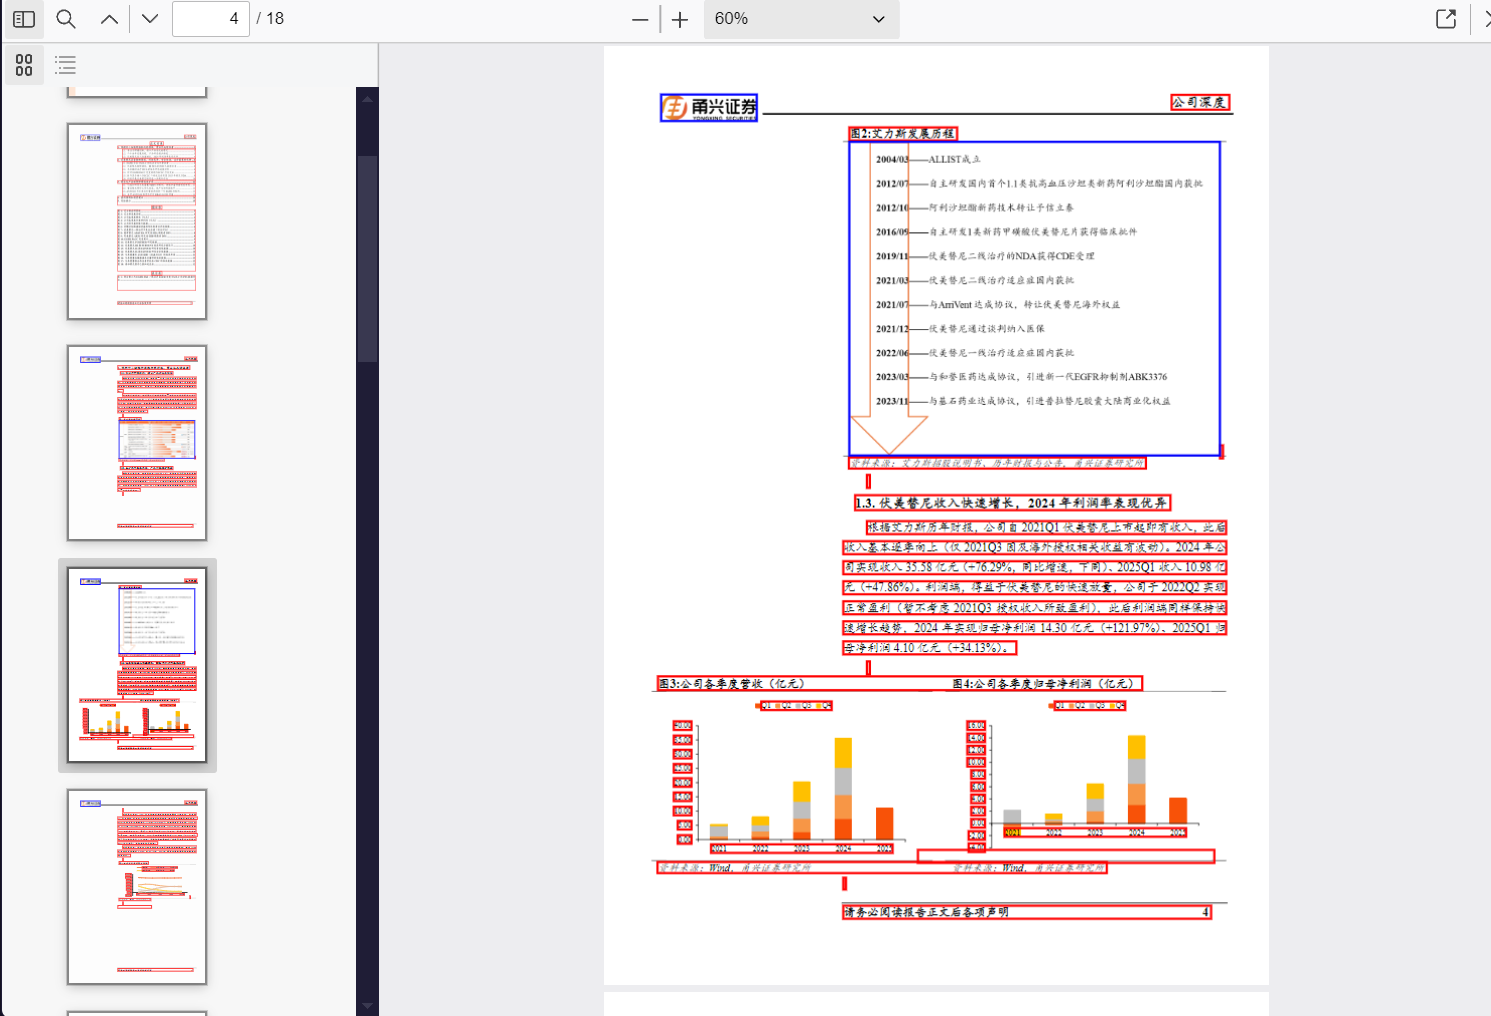This screenshot has height=1016, width=1491.
Task: Select the page 5 thumbnail
Action: click(137, 887)
